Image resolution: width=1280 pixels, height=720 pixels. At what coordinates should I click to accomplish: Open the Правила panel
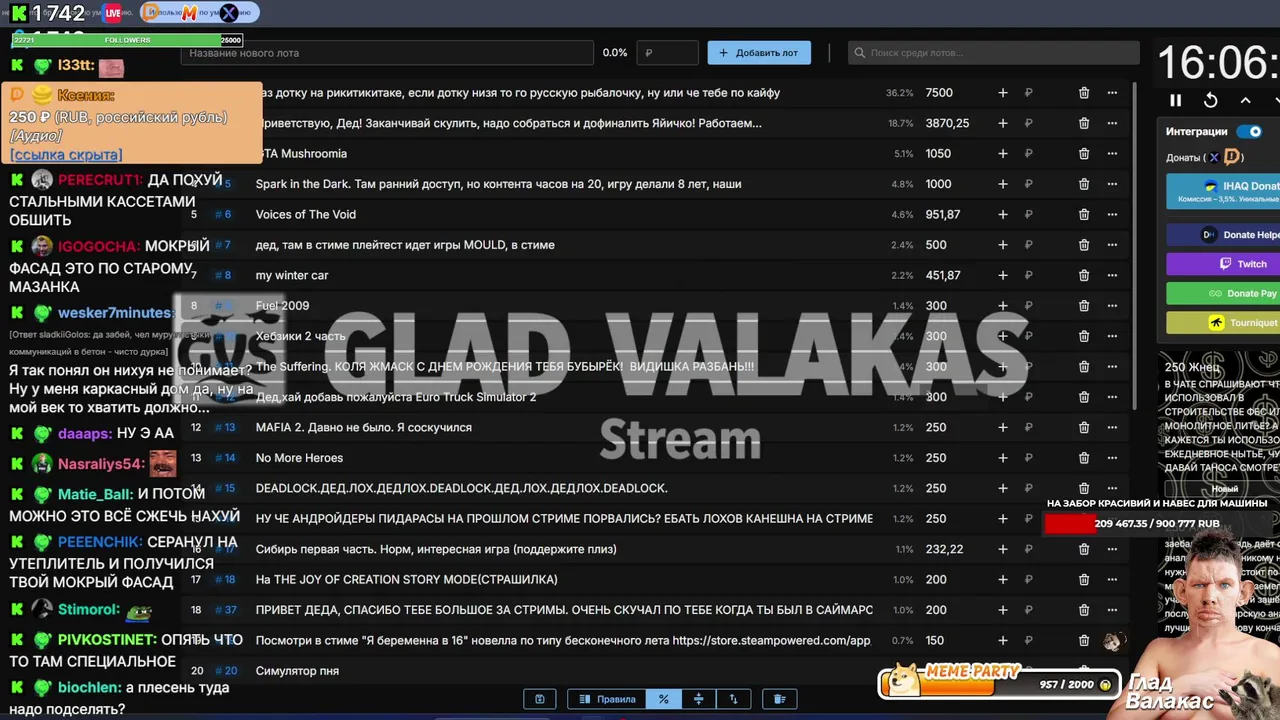(606, 699)
